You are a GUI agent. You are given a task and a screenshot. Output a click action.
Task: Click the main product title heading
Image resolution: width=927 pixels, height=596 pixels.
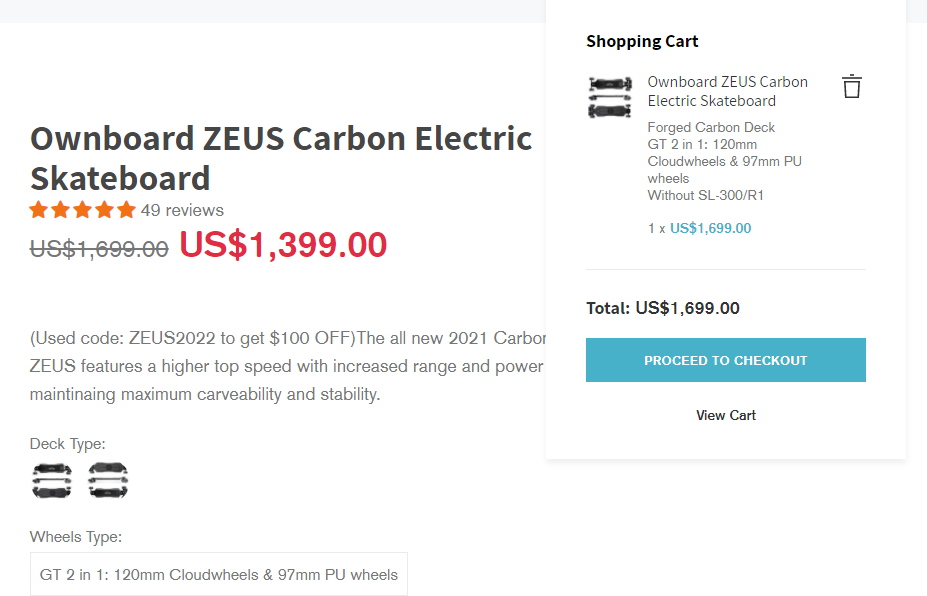click(281, 158)
